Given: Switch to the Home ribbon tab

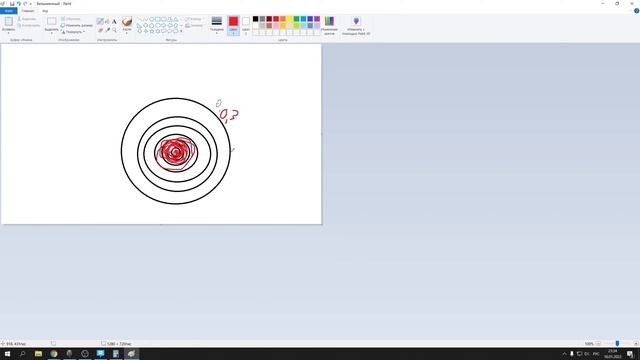Looking at the screenshot, I should pyautogui.click(x=28, y=11).
